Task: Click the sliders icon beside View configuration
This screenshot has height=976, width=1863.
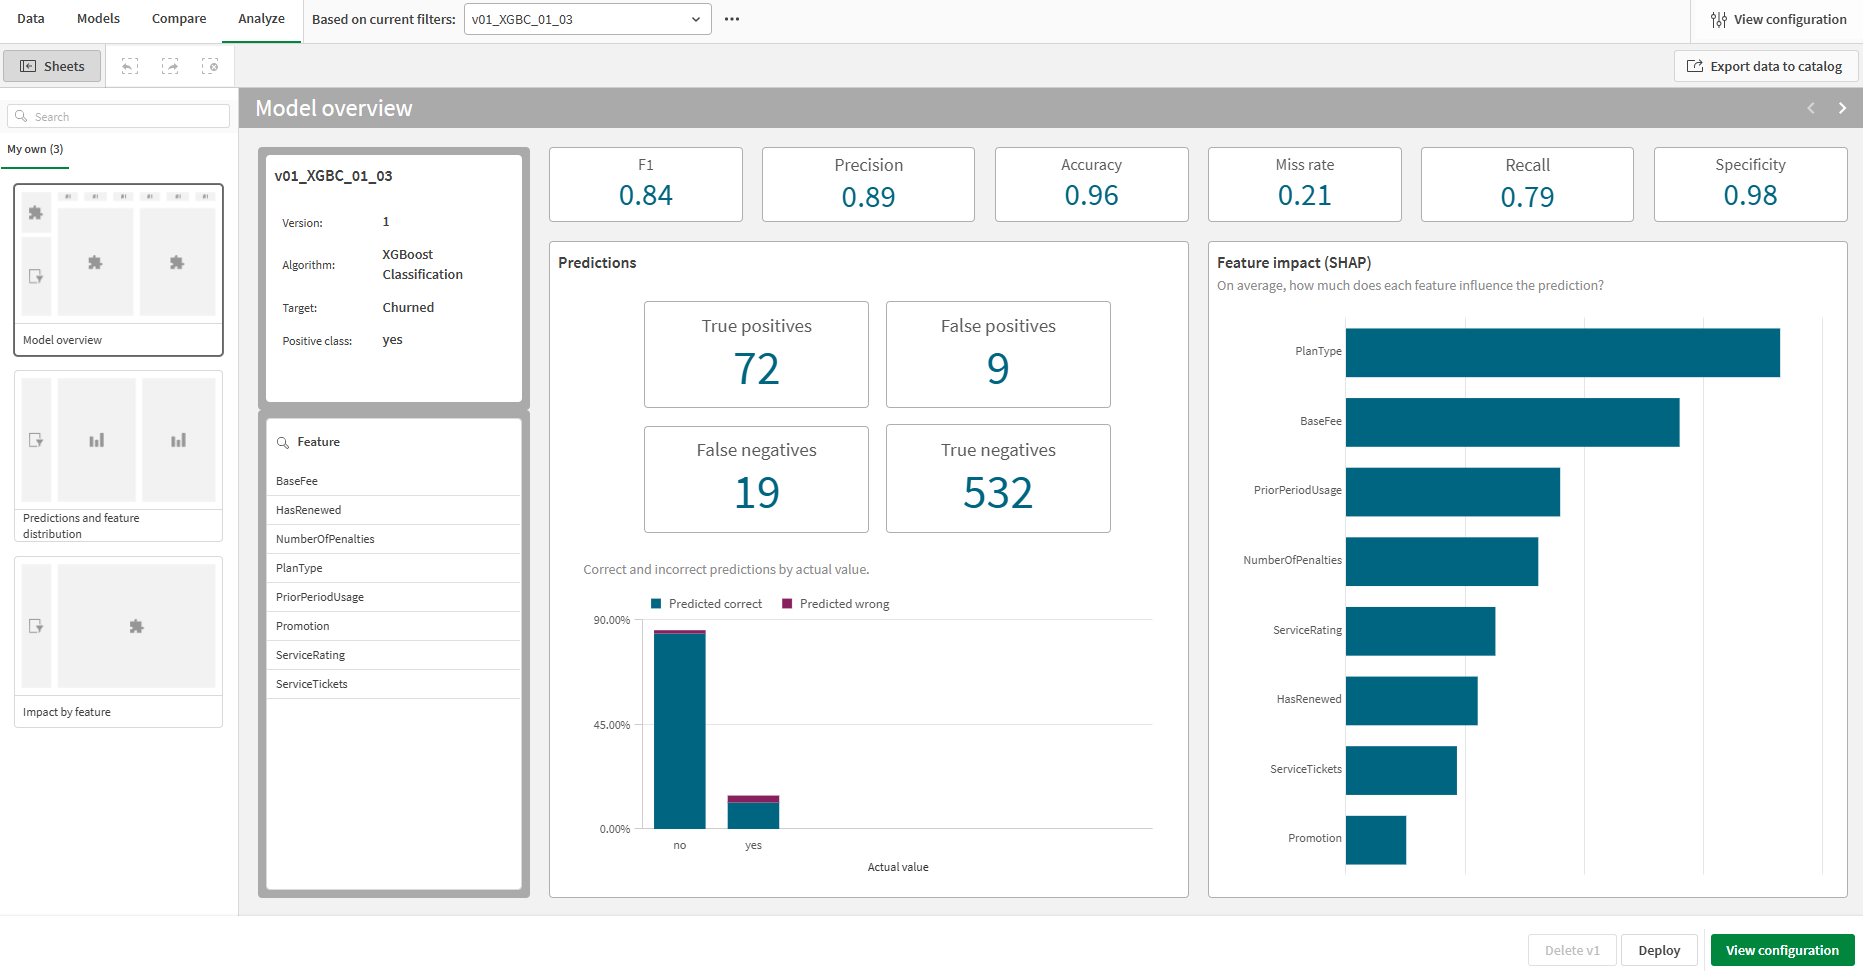Action: pos(1719,19)
